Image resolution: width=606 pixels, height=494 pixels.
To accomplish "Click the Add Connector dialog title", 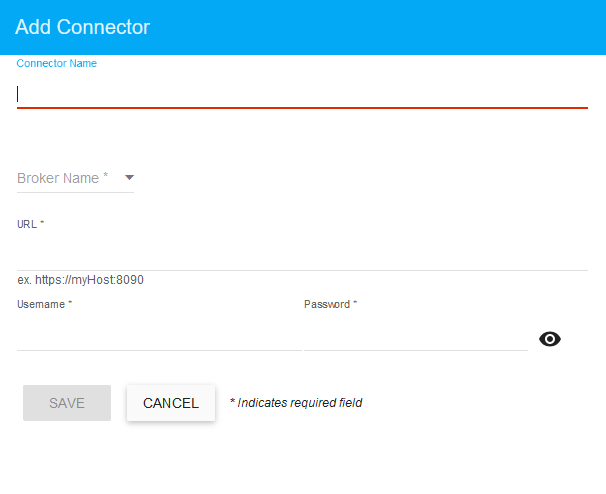I will coord(82,27).
